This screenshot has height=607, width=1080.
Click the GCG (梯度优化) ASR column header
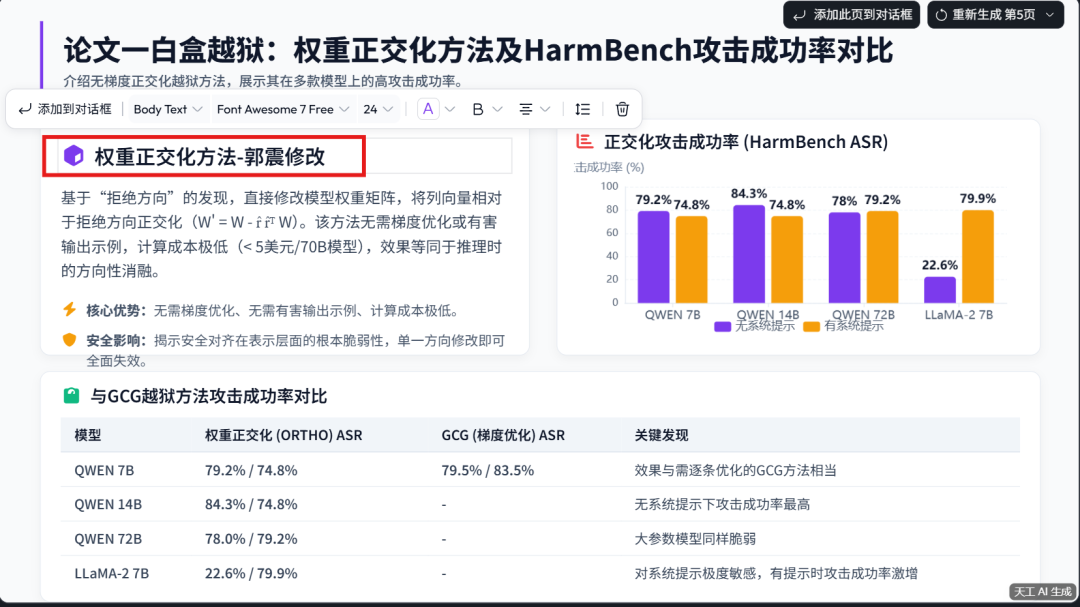click(503, 435)
